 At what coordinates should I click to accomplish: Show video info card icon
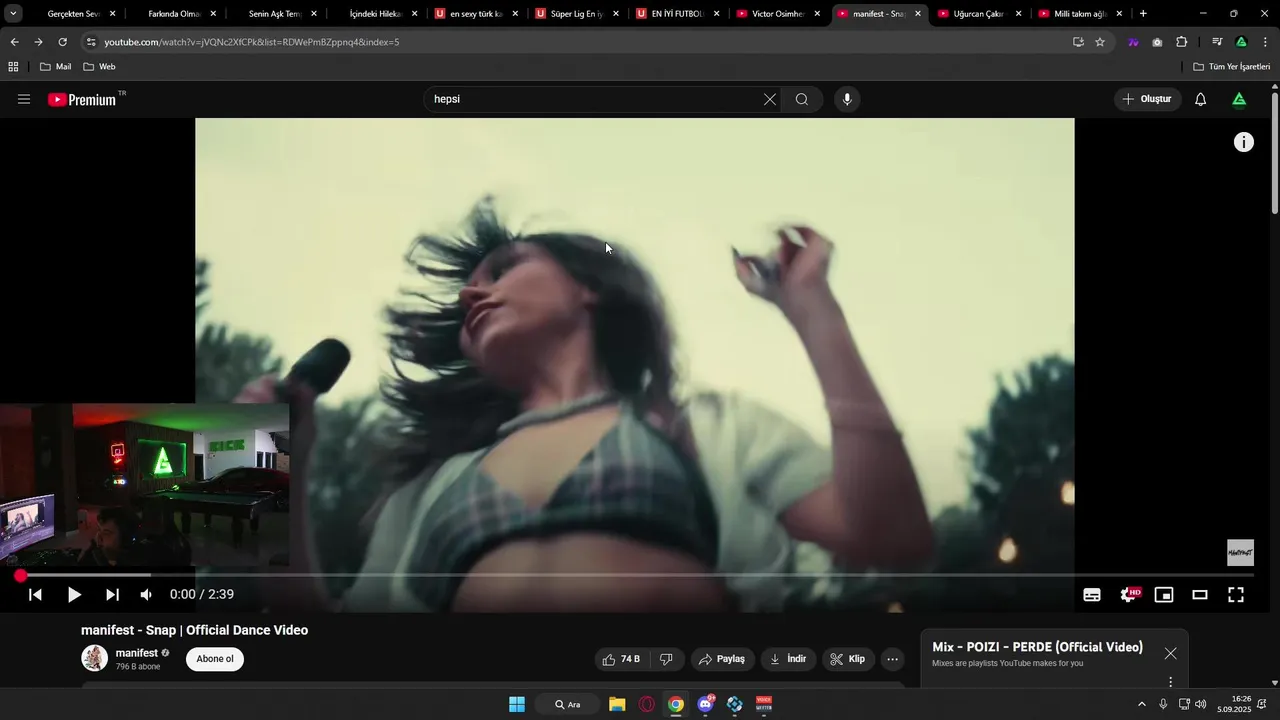pos(1243,142)
